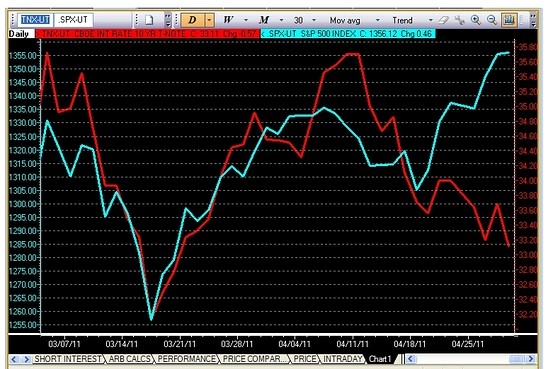
Task: Toggle the highlighted bar chart icon
Action: (509, 20)
